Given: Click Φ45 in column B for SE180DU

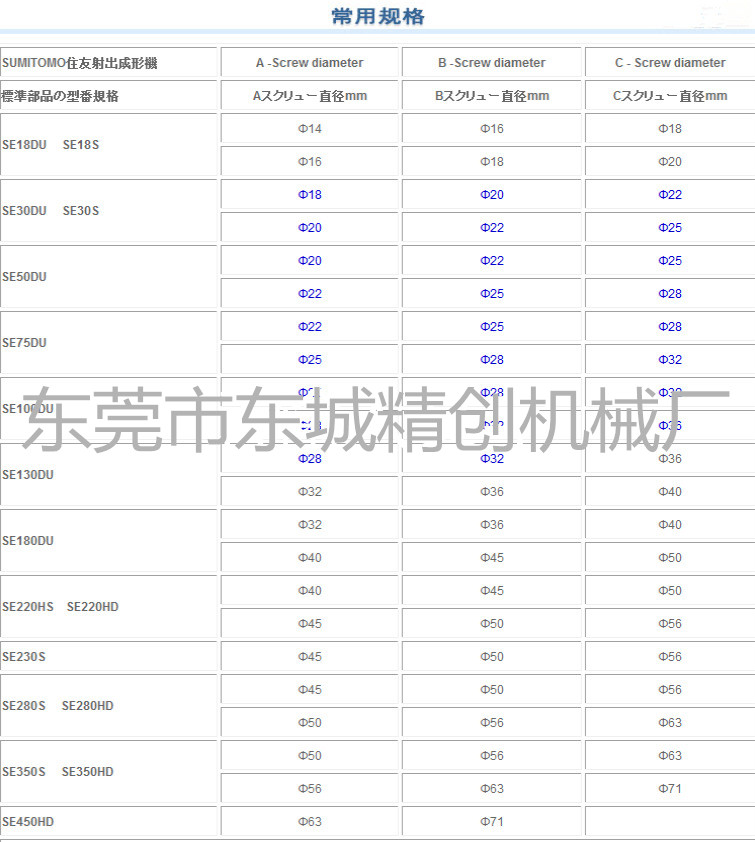Looking at the screenshot, I should tap(492, 558).
